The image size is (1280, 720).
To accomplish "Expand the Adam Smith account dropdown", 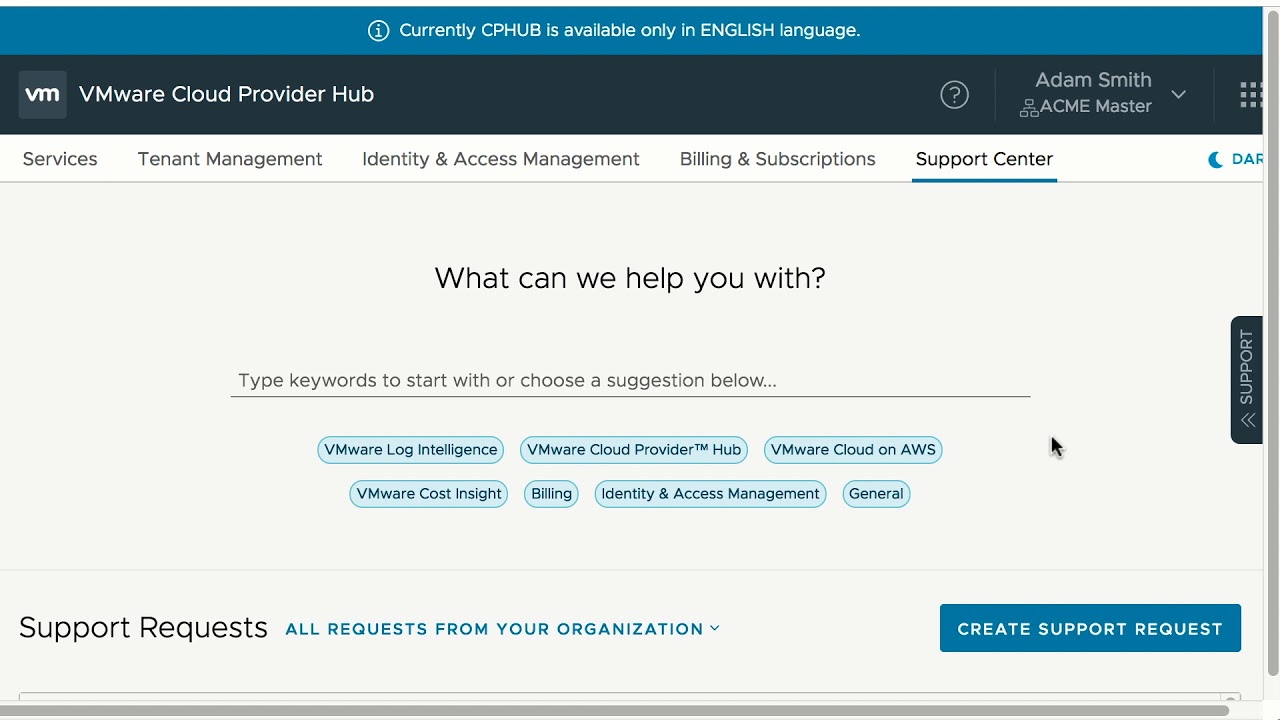I will 1179,94.
